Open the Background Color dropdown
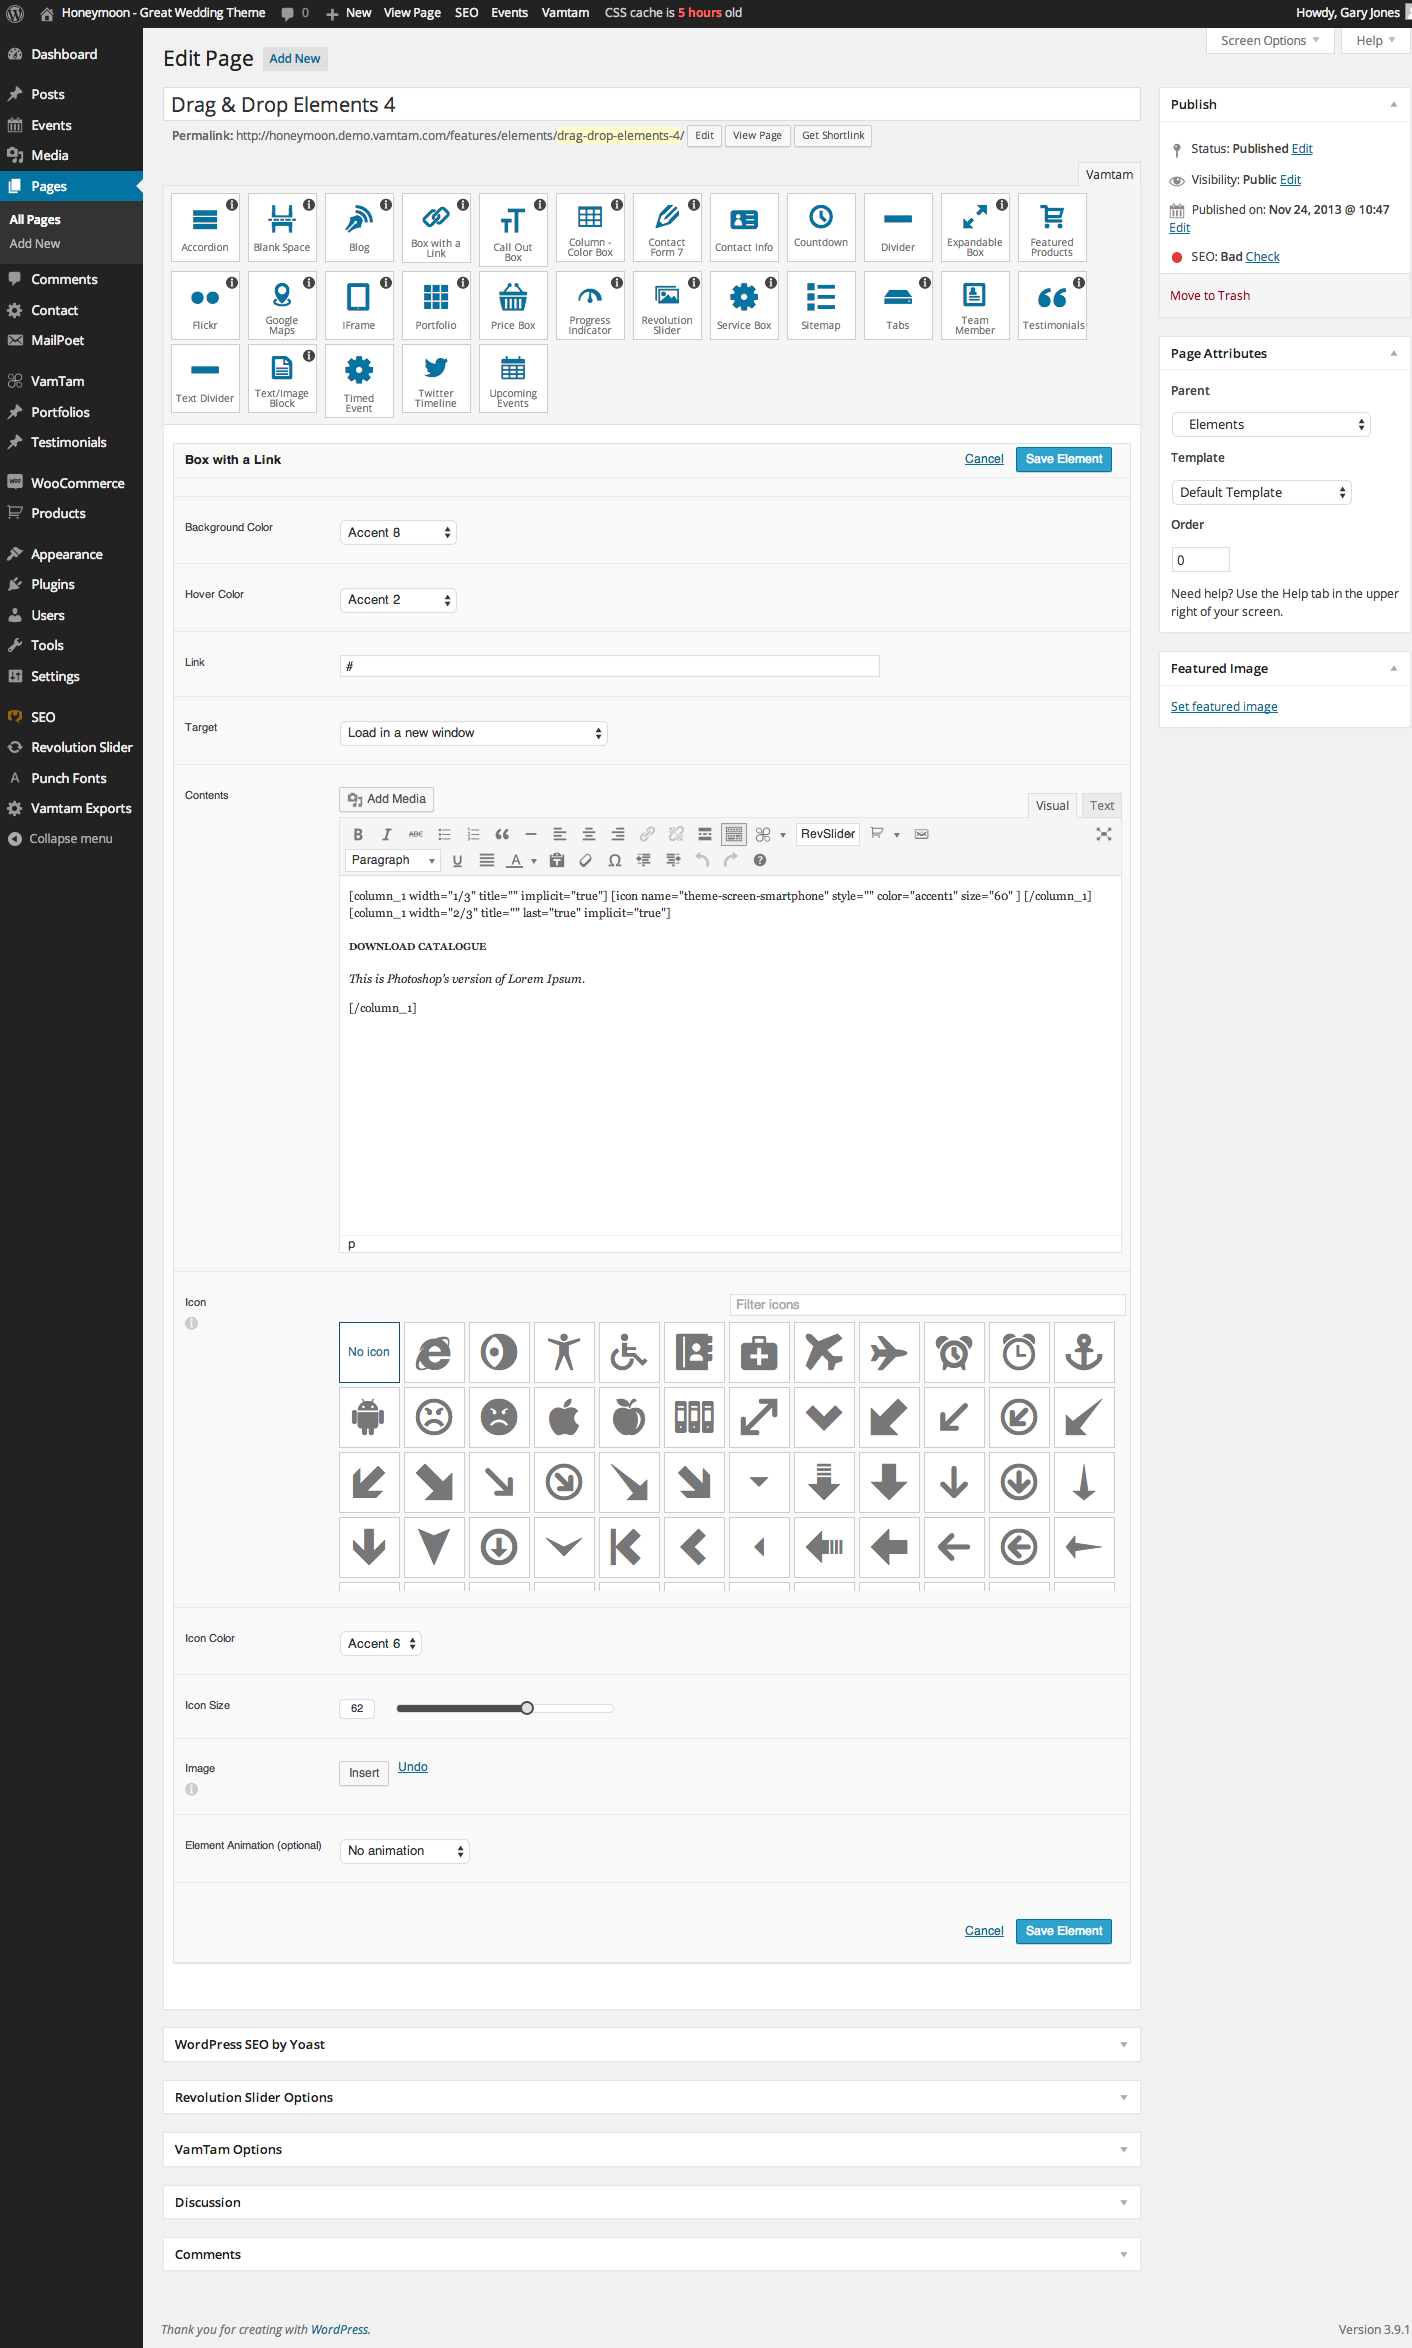This screenshot has width=1412, height=2348. click(x=398, y=533)
